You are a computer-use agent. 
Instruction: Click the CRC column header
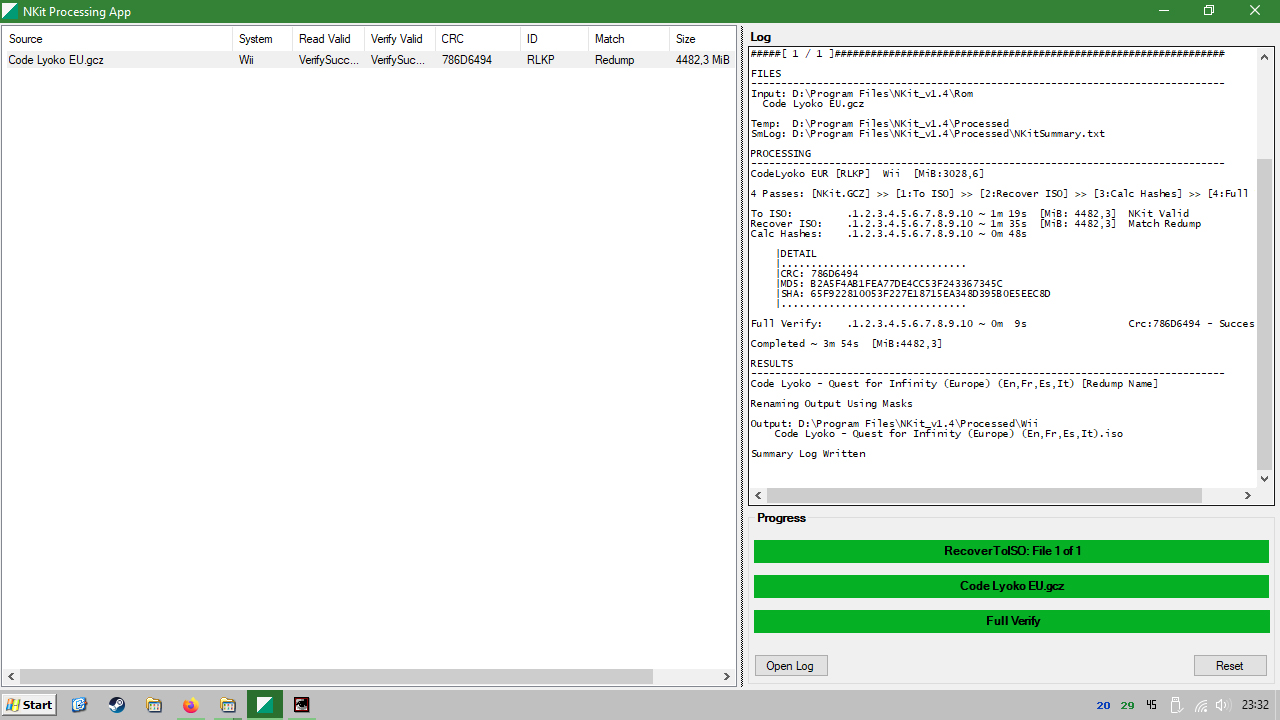click(x=478, y=39)
